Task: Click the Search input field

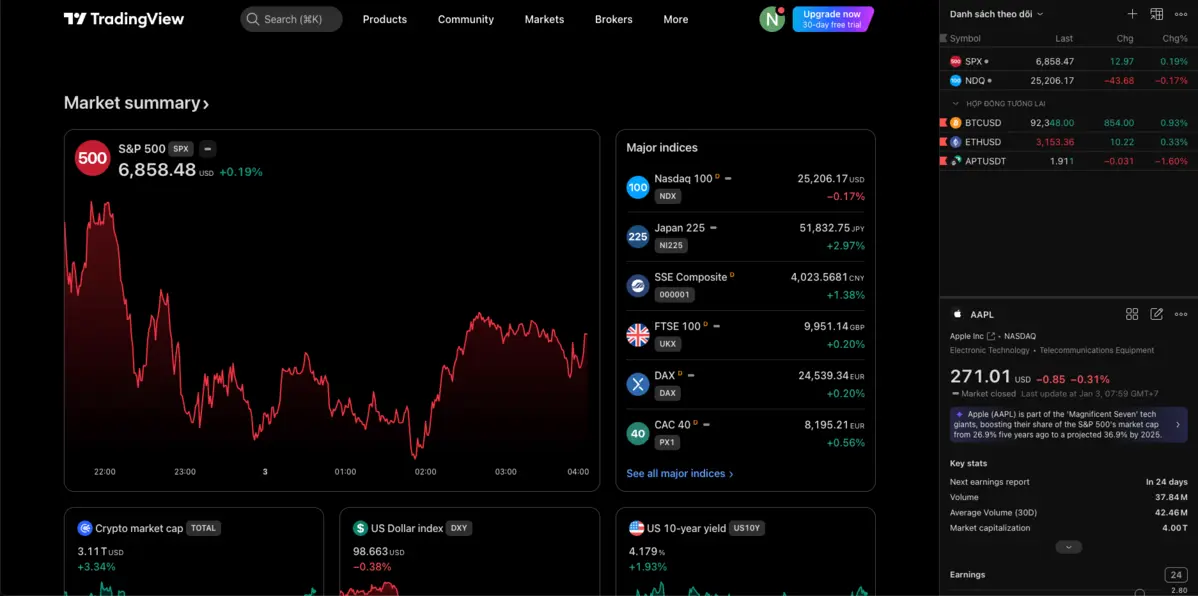Action: (x=291, y=18)
